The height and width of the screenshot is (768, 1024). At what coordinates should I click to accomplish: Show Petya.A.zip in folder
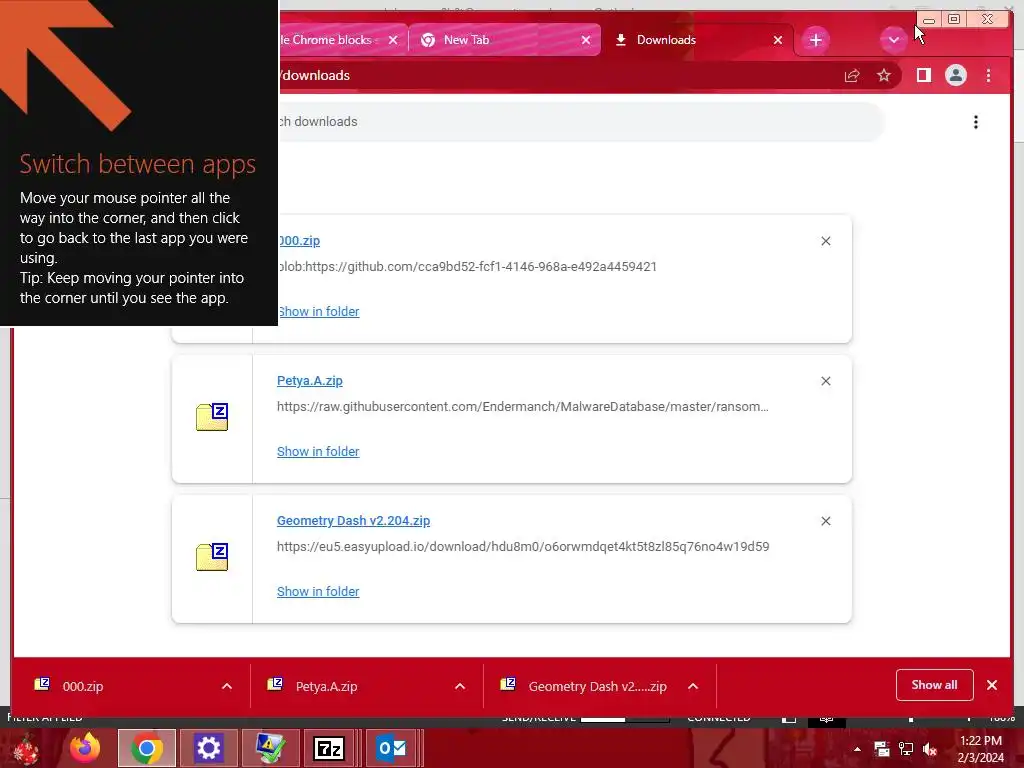click(x=318, y=451)
